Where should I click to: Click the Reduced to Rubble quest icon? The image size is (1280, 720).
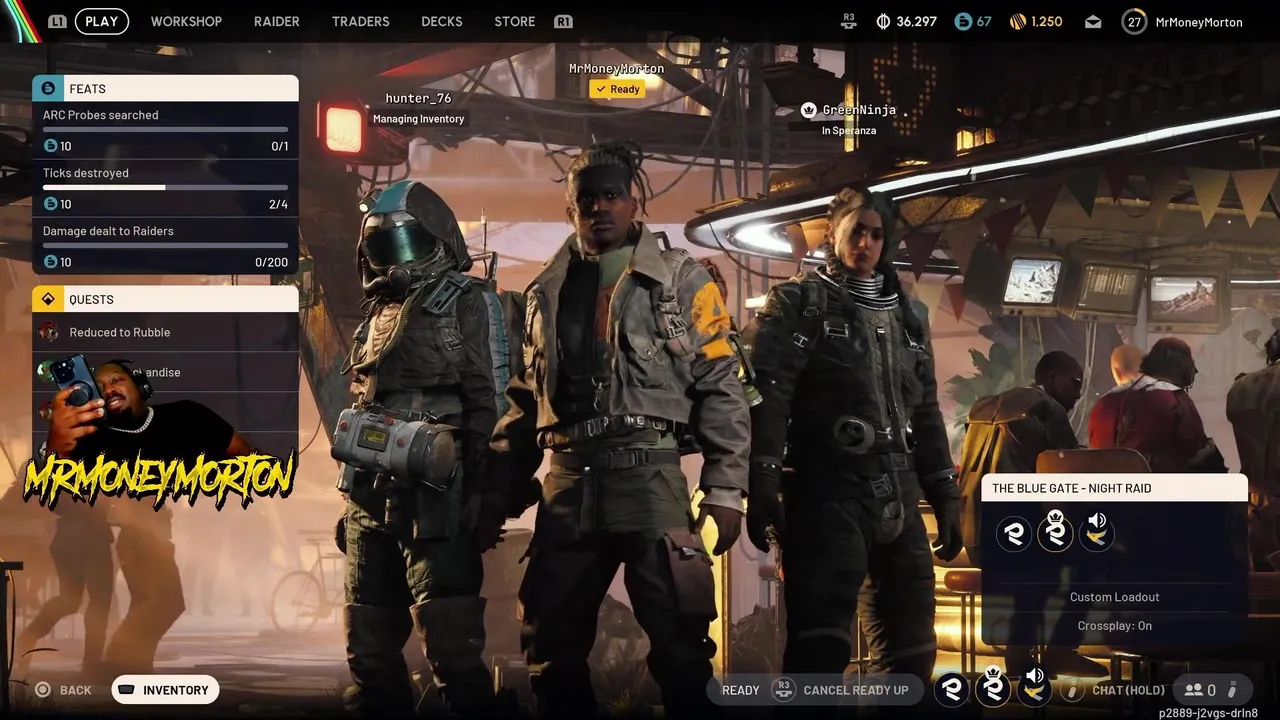point(48,332)
